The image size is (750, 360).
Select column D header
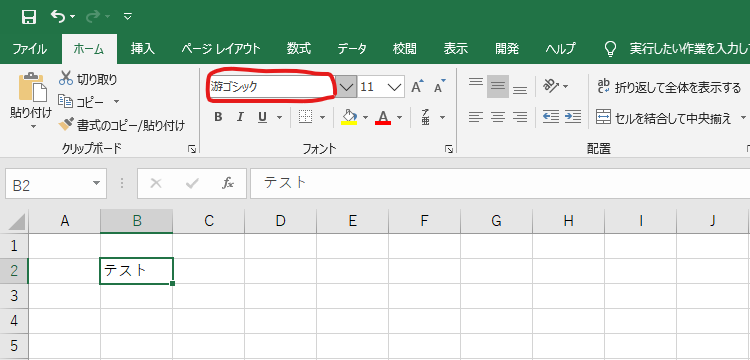pyautogui.click(x=281, y=221)
